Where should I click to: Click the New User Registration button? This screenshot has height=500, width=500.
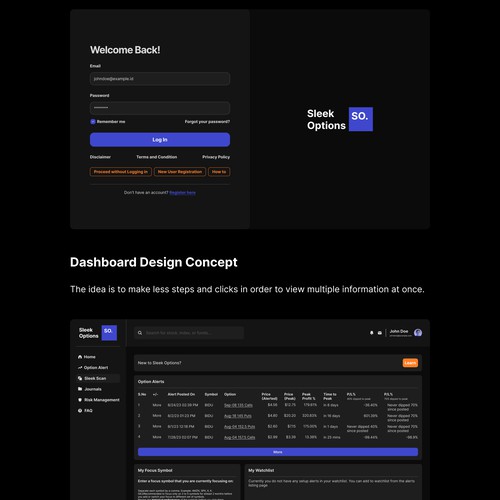pyautogui.click(x=180, y=172)
